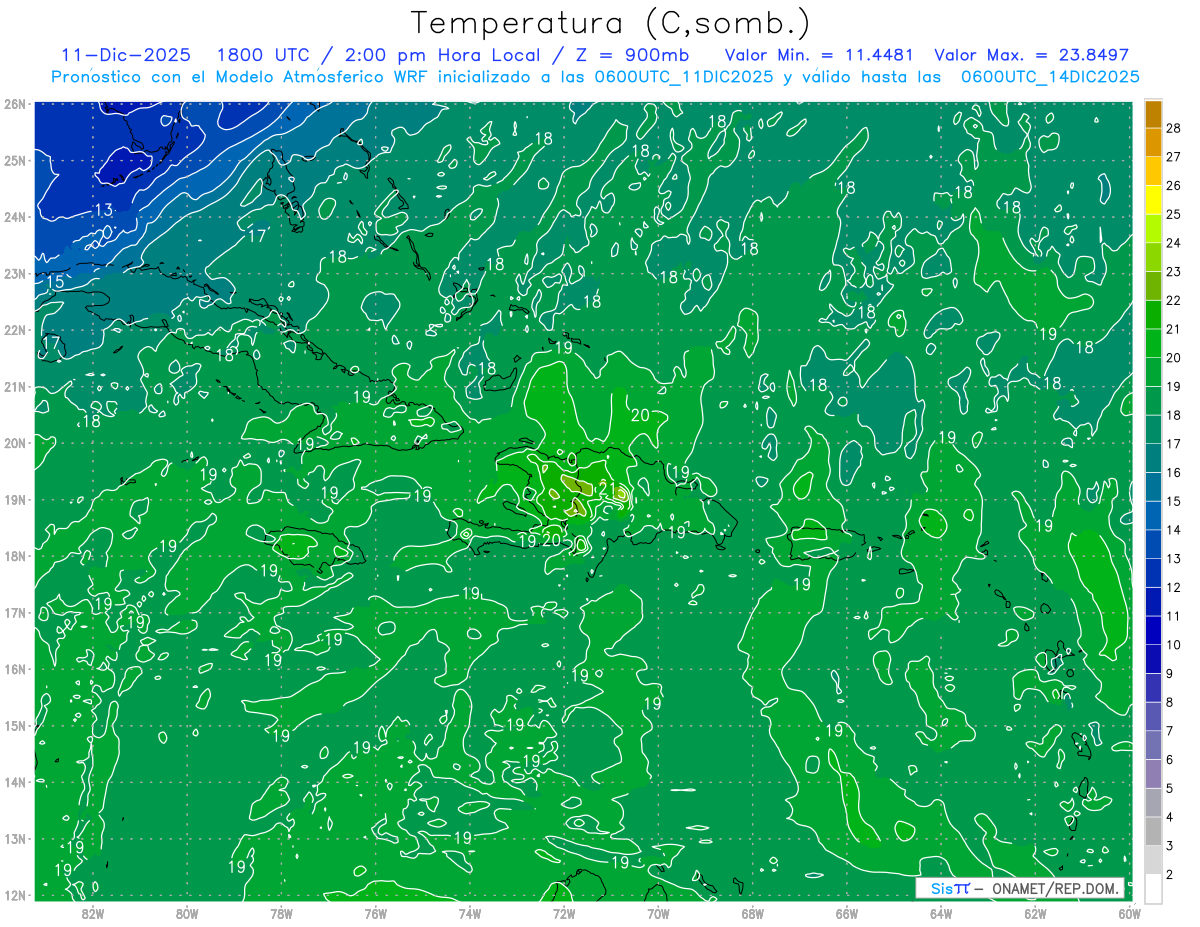Click the 15N latitude axis label
Screen dimensions: 1200x927
pyautogui.click(x=14, y=726)
